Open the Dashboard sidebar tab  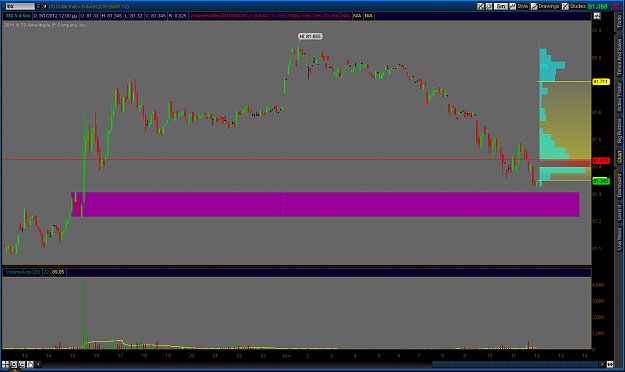(x=619, y=186)
